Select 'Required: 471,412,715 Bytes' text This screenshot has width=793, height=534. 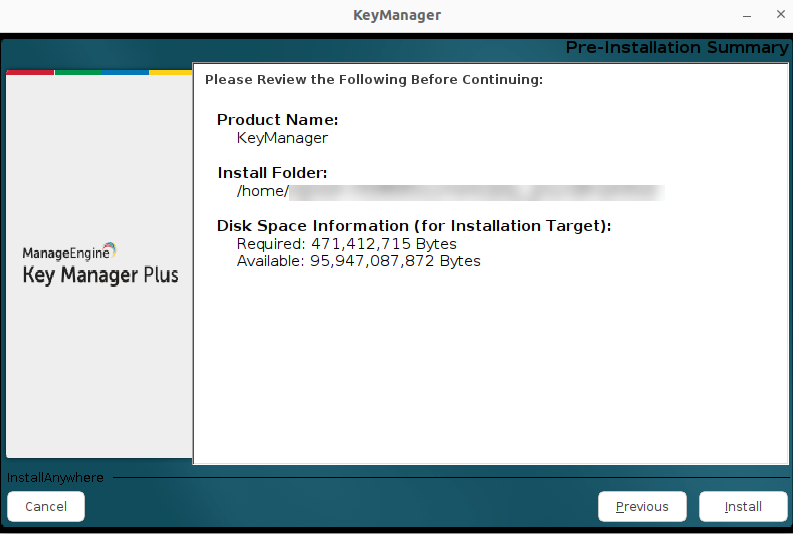[x=346, y=244]
